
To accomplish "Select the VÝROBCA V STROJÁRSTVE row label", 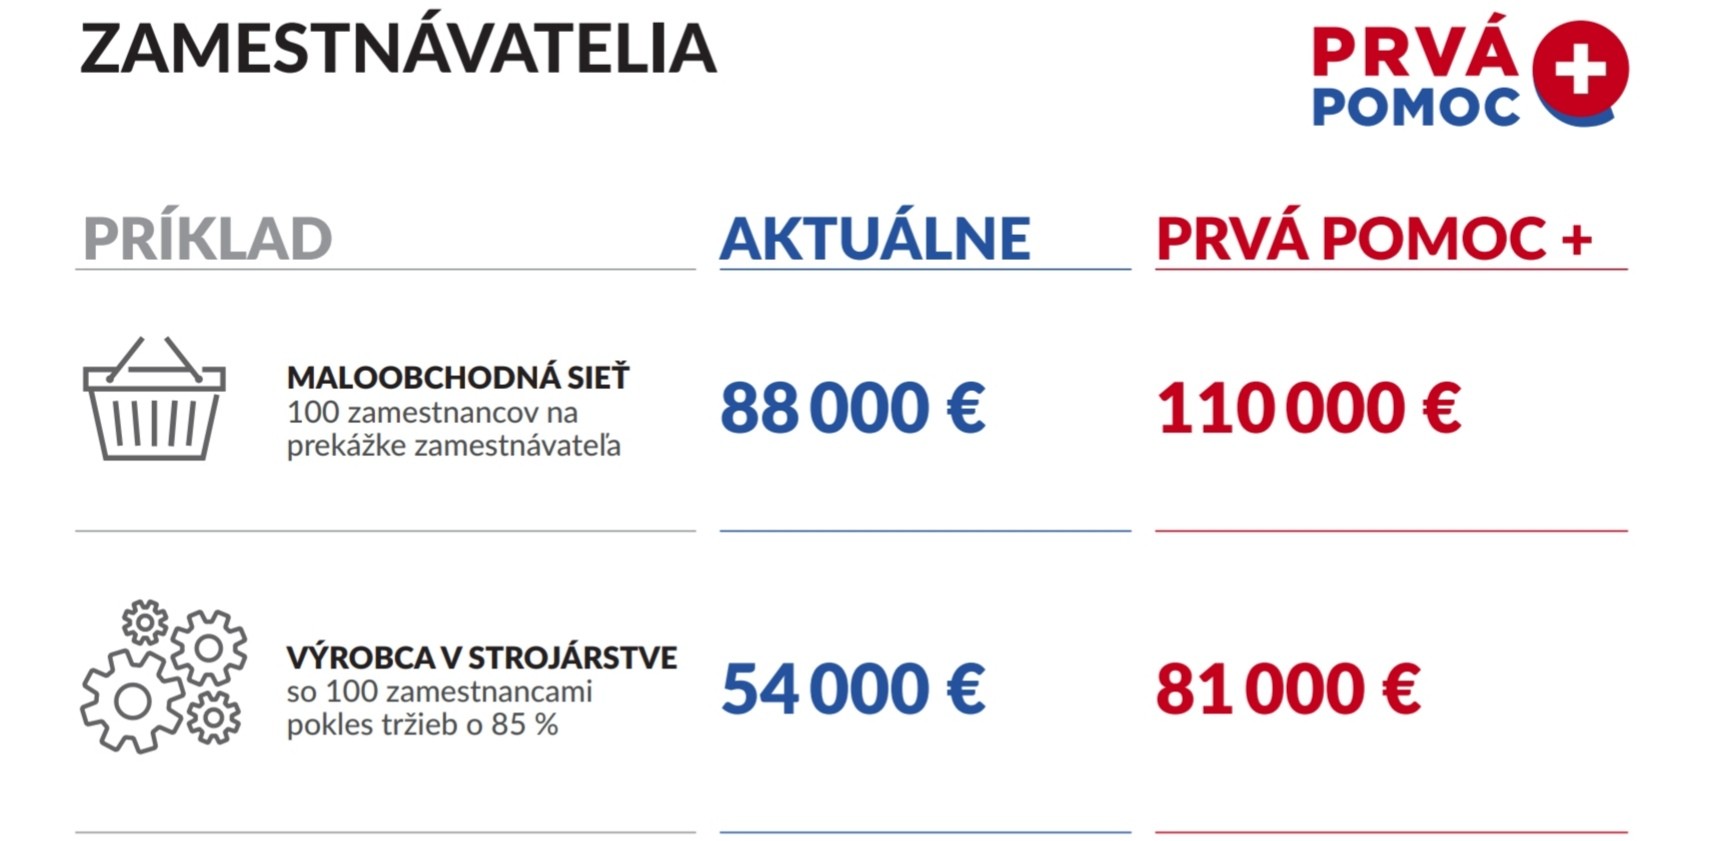I will [x=481, y=657].
